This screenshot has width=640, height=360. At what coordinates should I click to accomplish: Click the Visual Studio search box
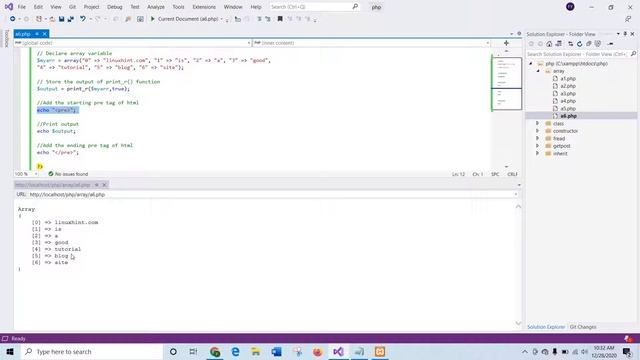(314, 7)
